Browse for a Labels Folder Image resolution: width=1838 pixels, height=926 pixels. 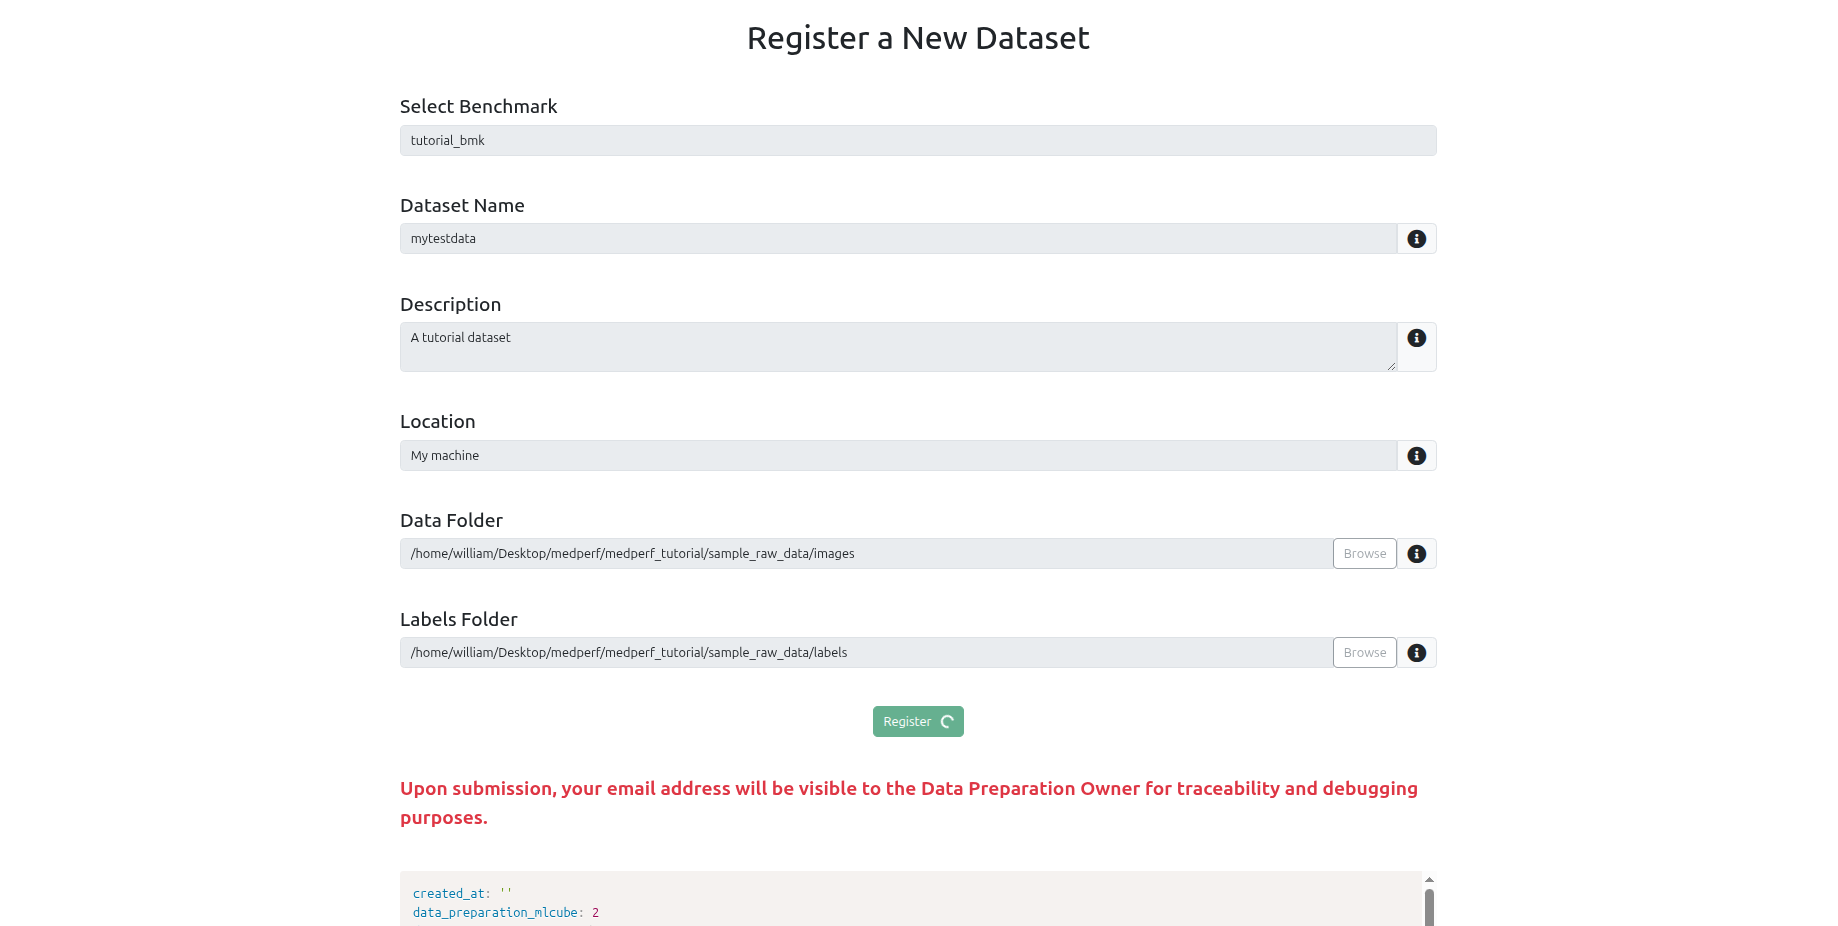pos(1364,652)
